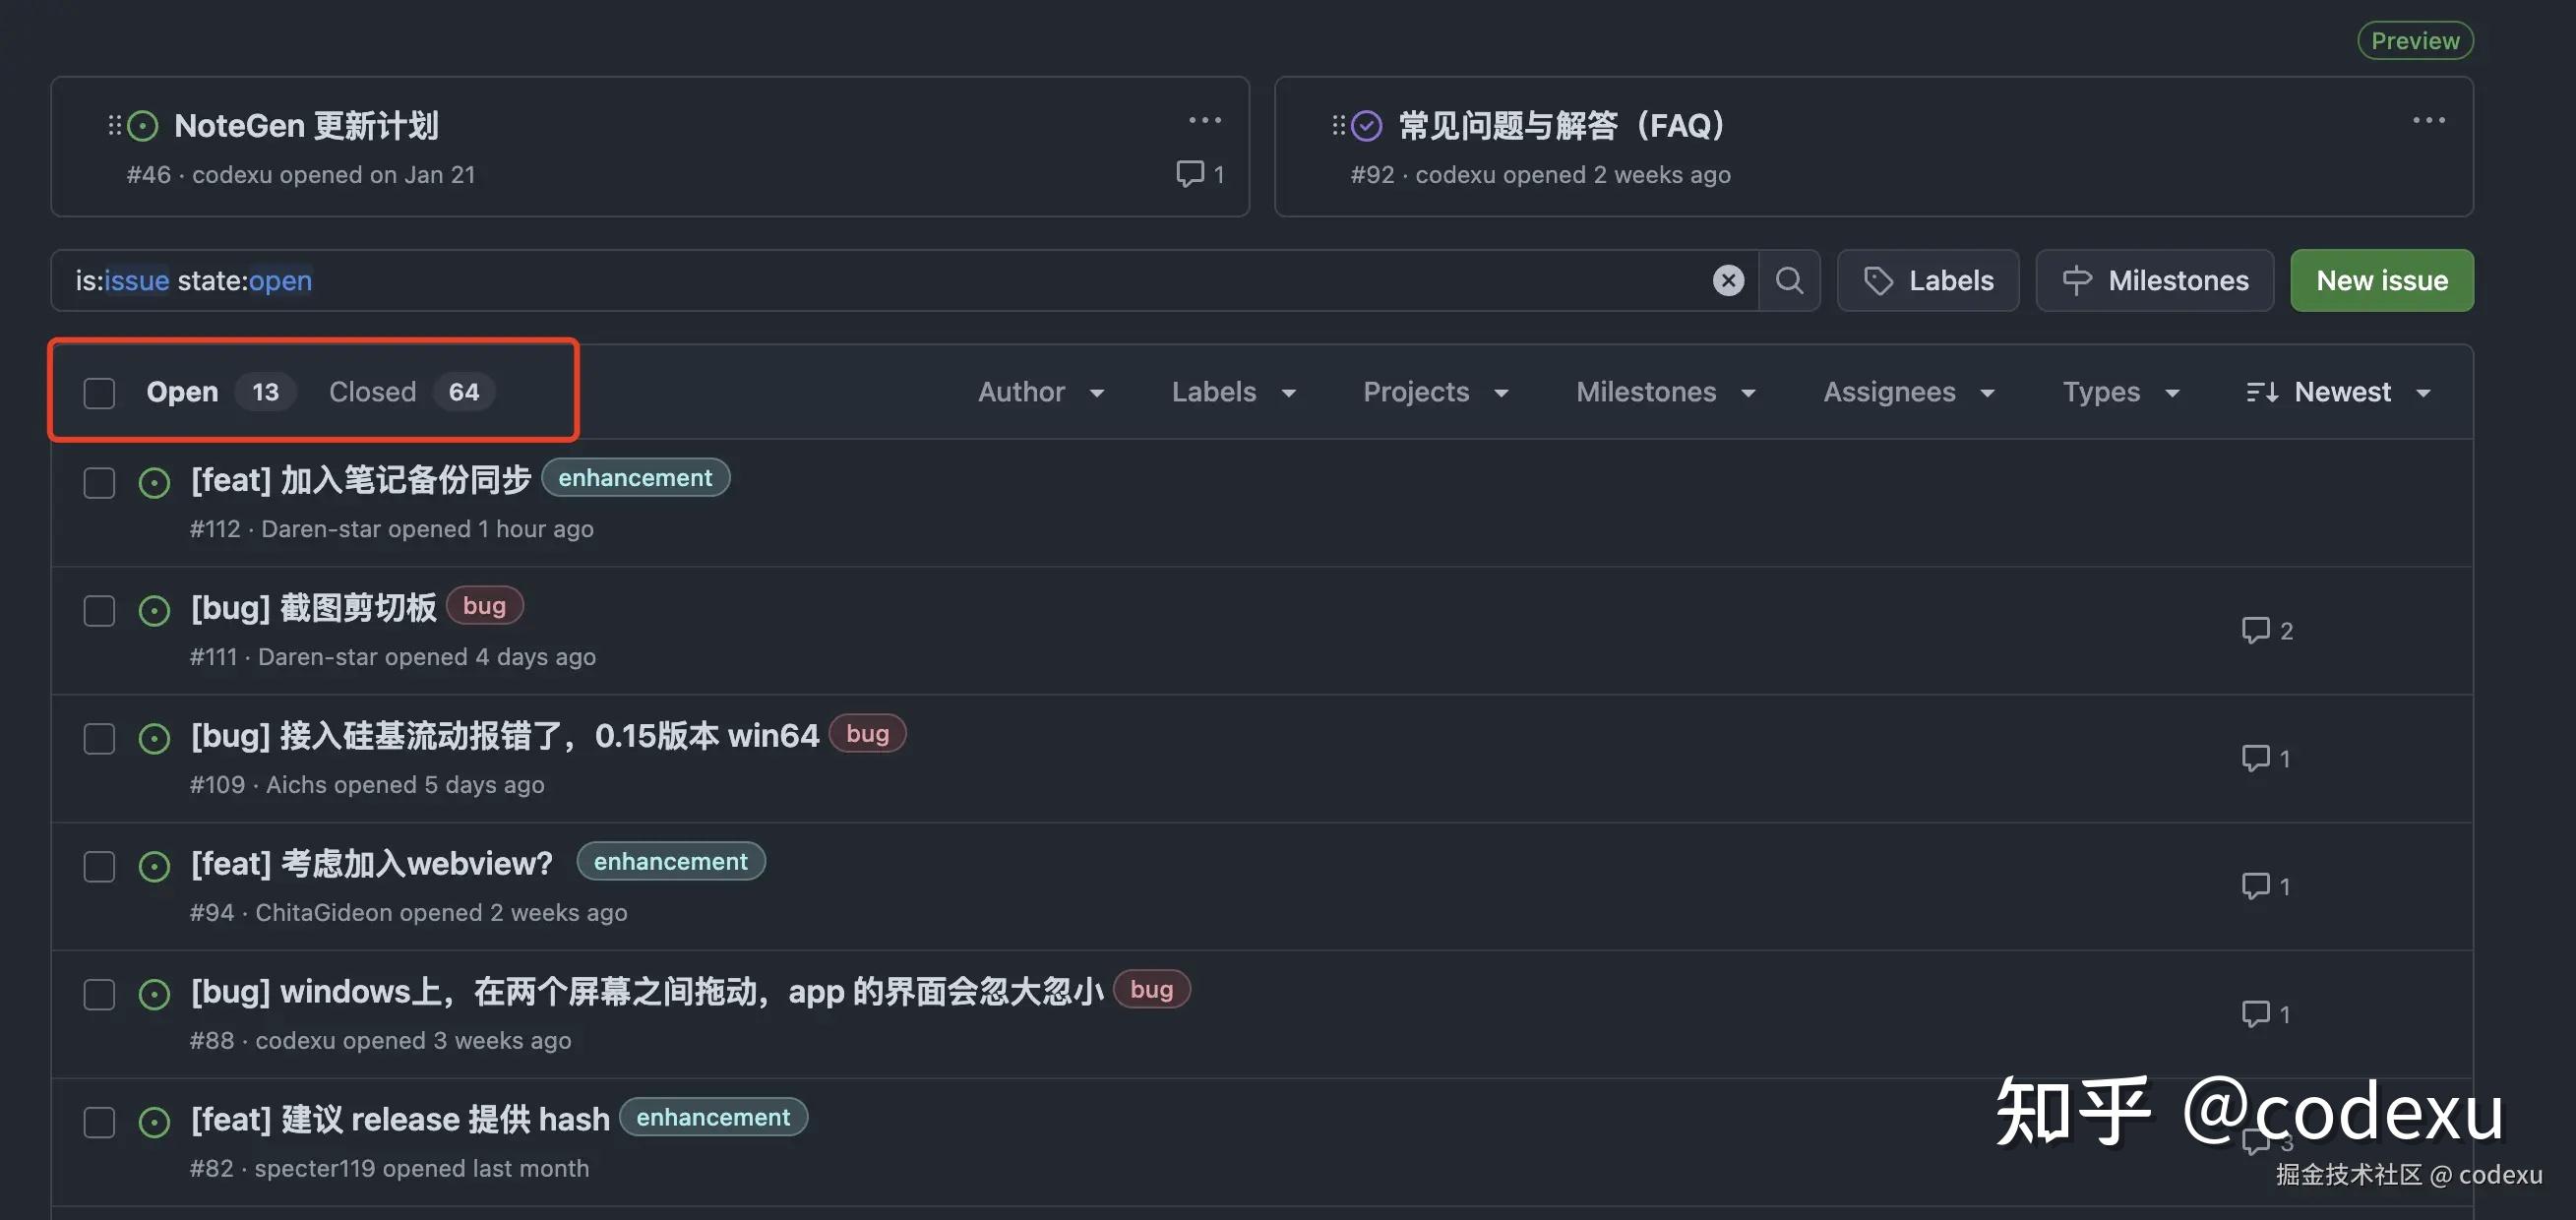The image size is (2576, 1220).
Task: Check the box for 考虑加入webview issue
Action: [x=99, y=867]
